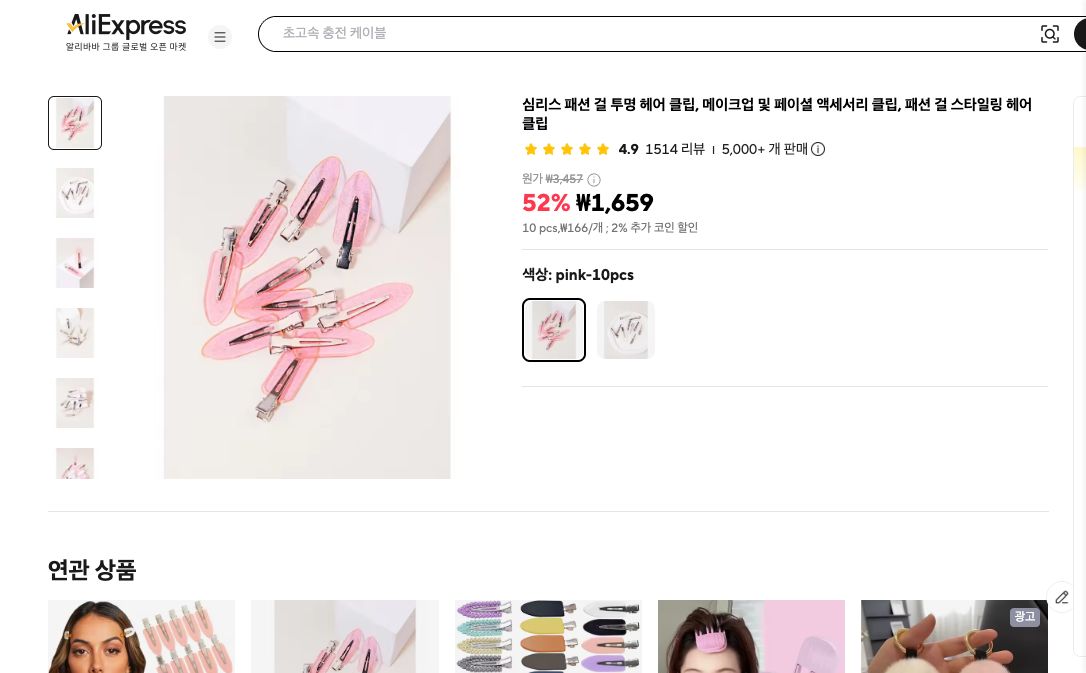Click the AliExpress logo
The image size is (1086, 673).
tap(125, 27)
